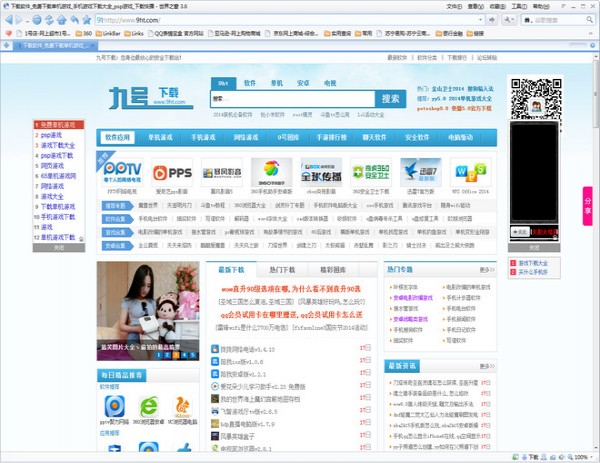The image size is (600, 463).
Task: Switch to the 热门下载 tab
Action: 282,270
